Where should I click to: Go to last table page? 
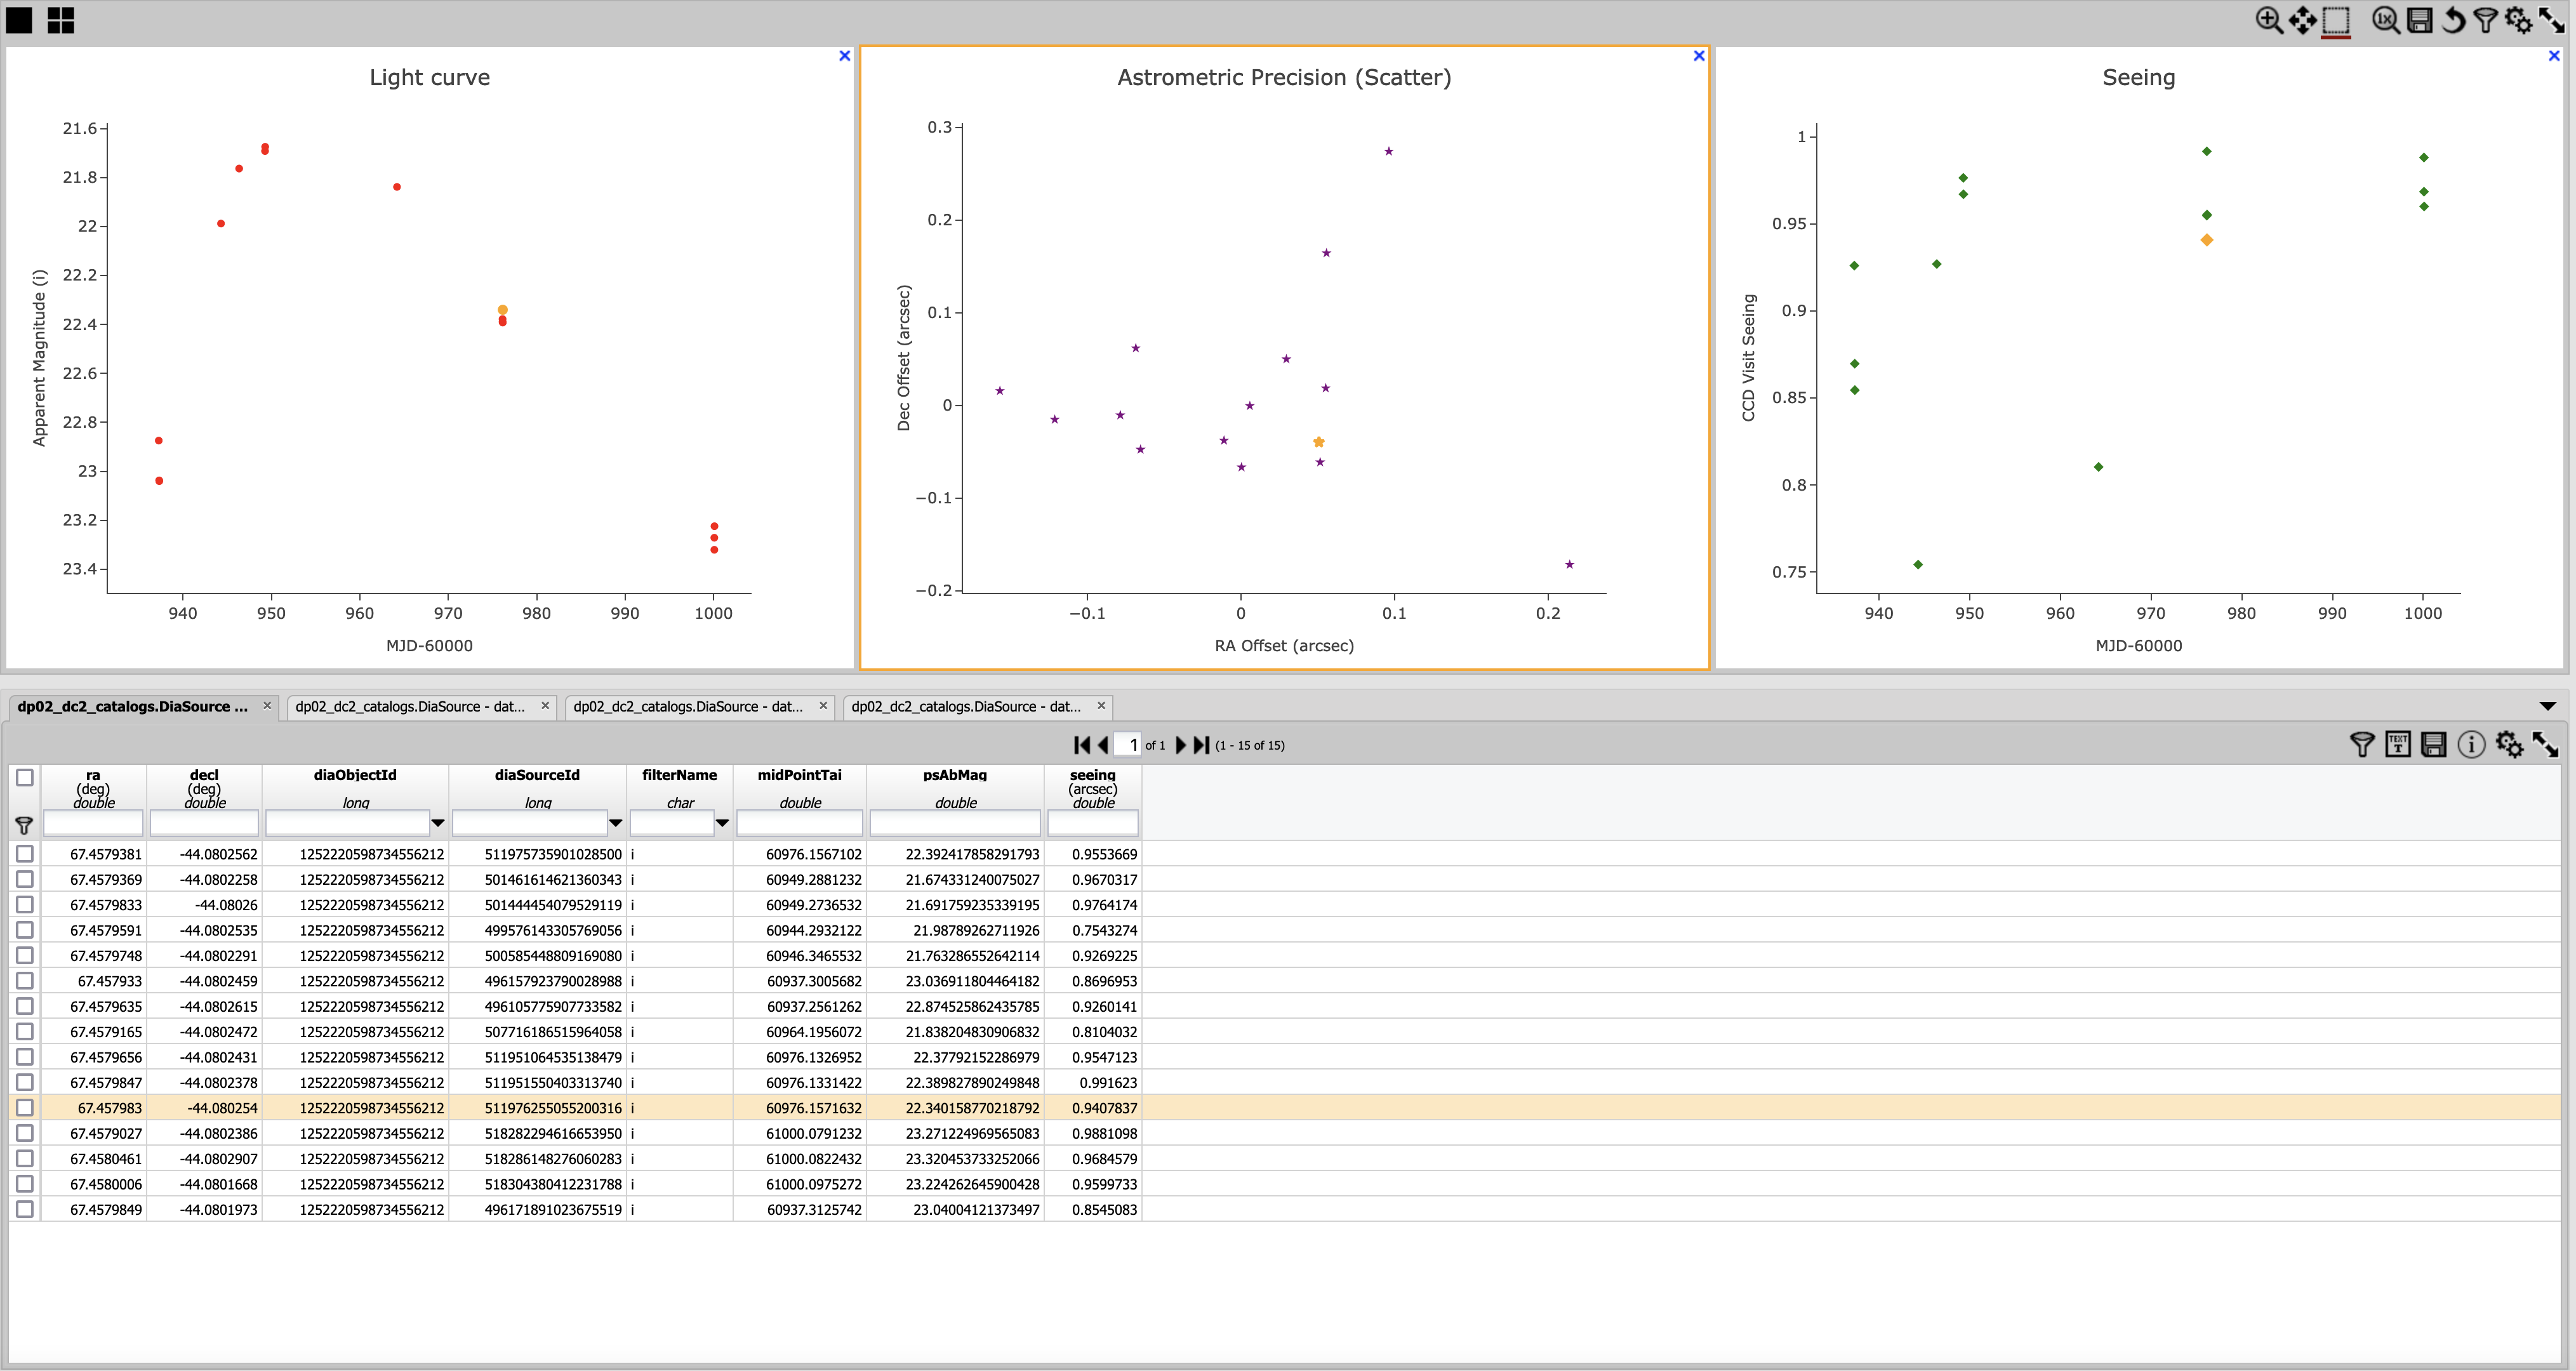[x=1202, y=745]
